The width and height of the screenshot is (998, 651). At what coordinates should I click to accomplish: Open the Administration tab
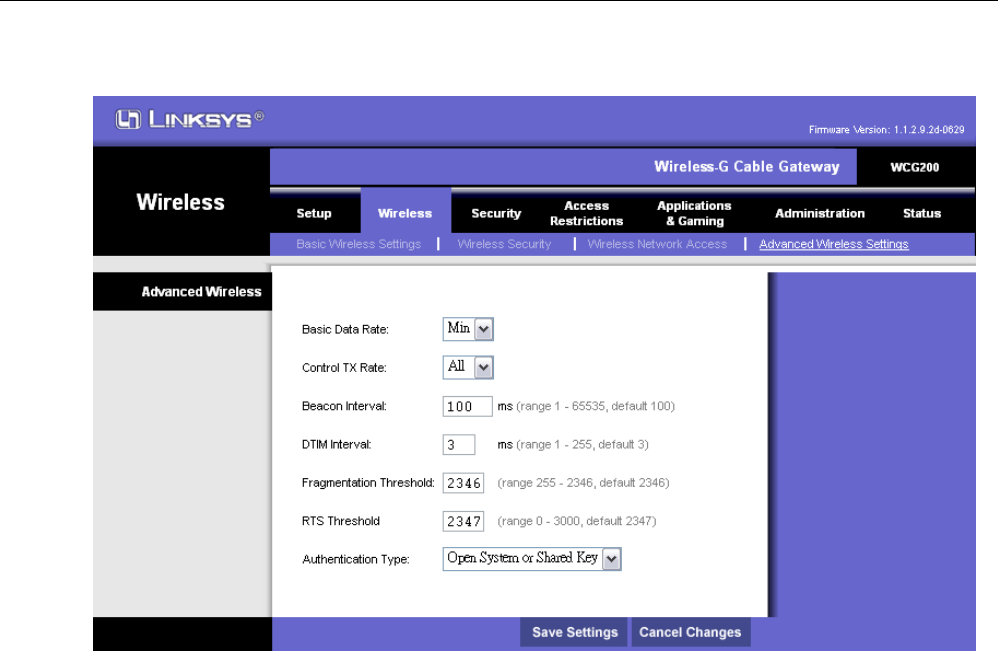[x=820, y=213]
